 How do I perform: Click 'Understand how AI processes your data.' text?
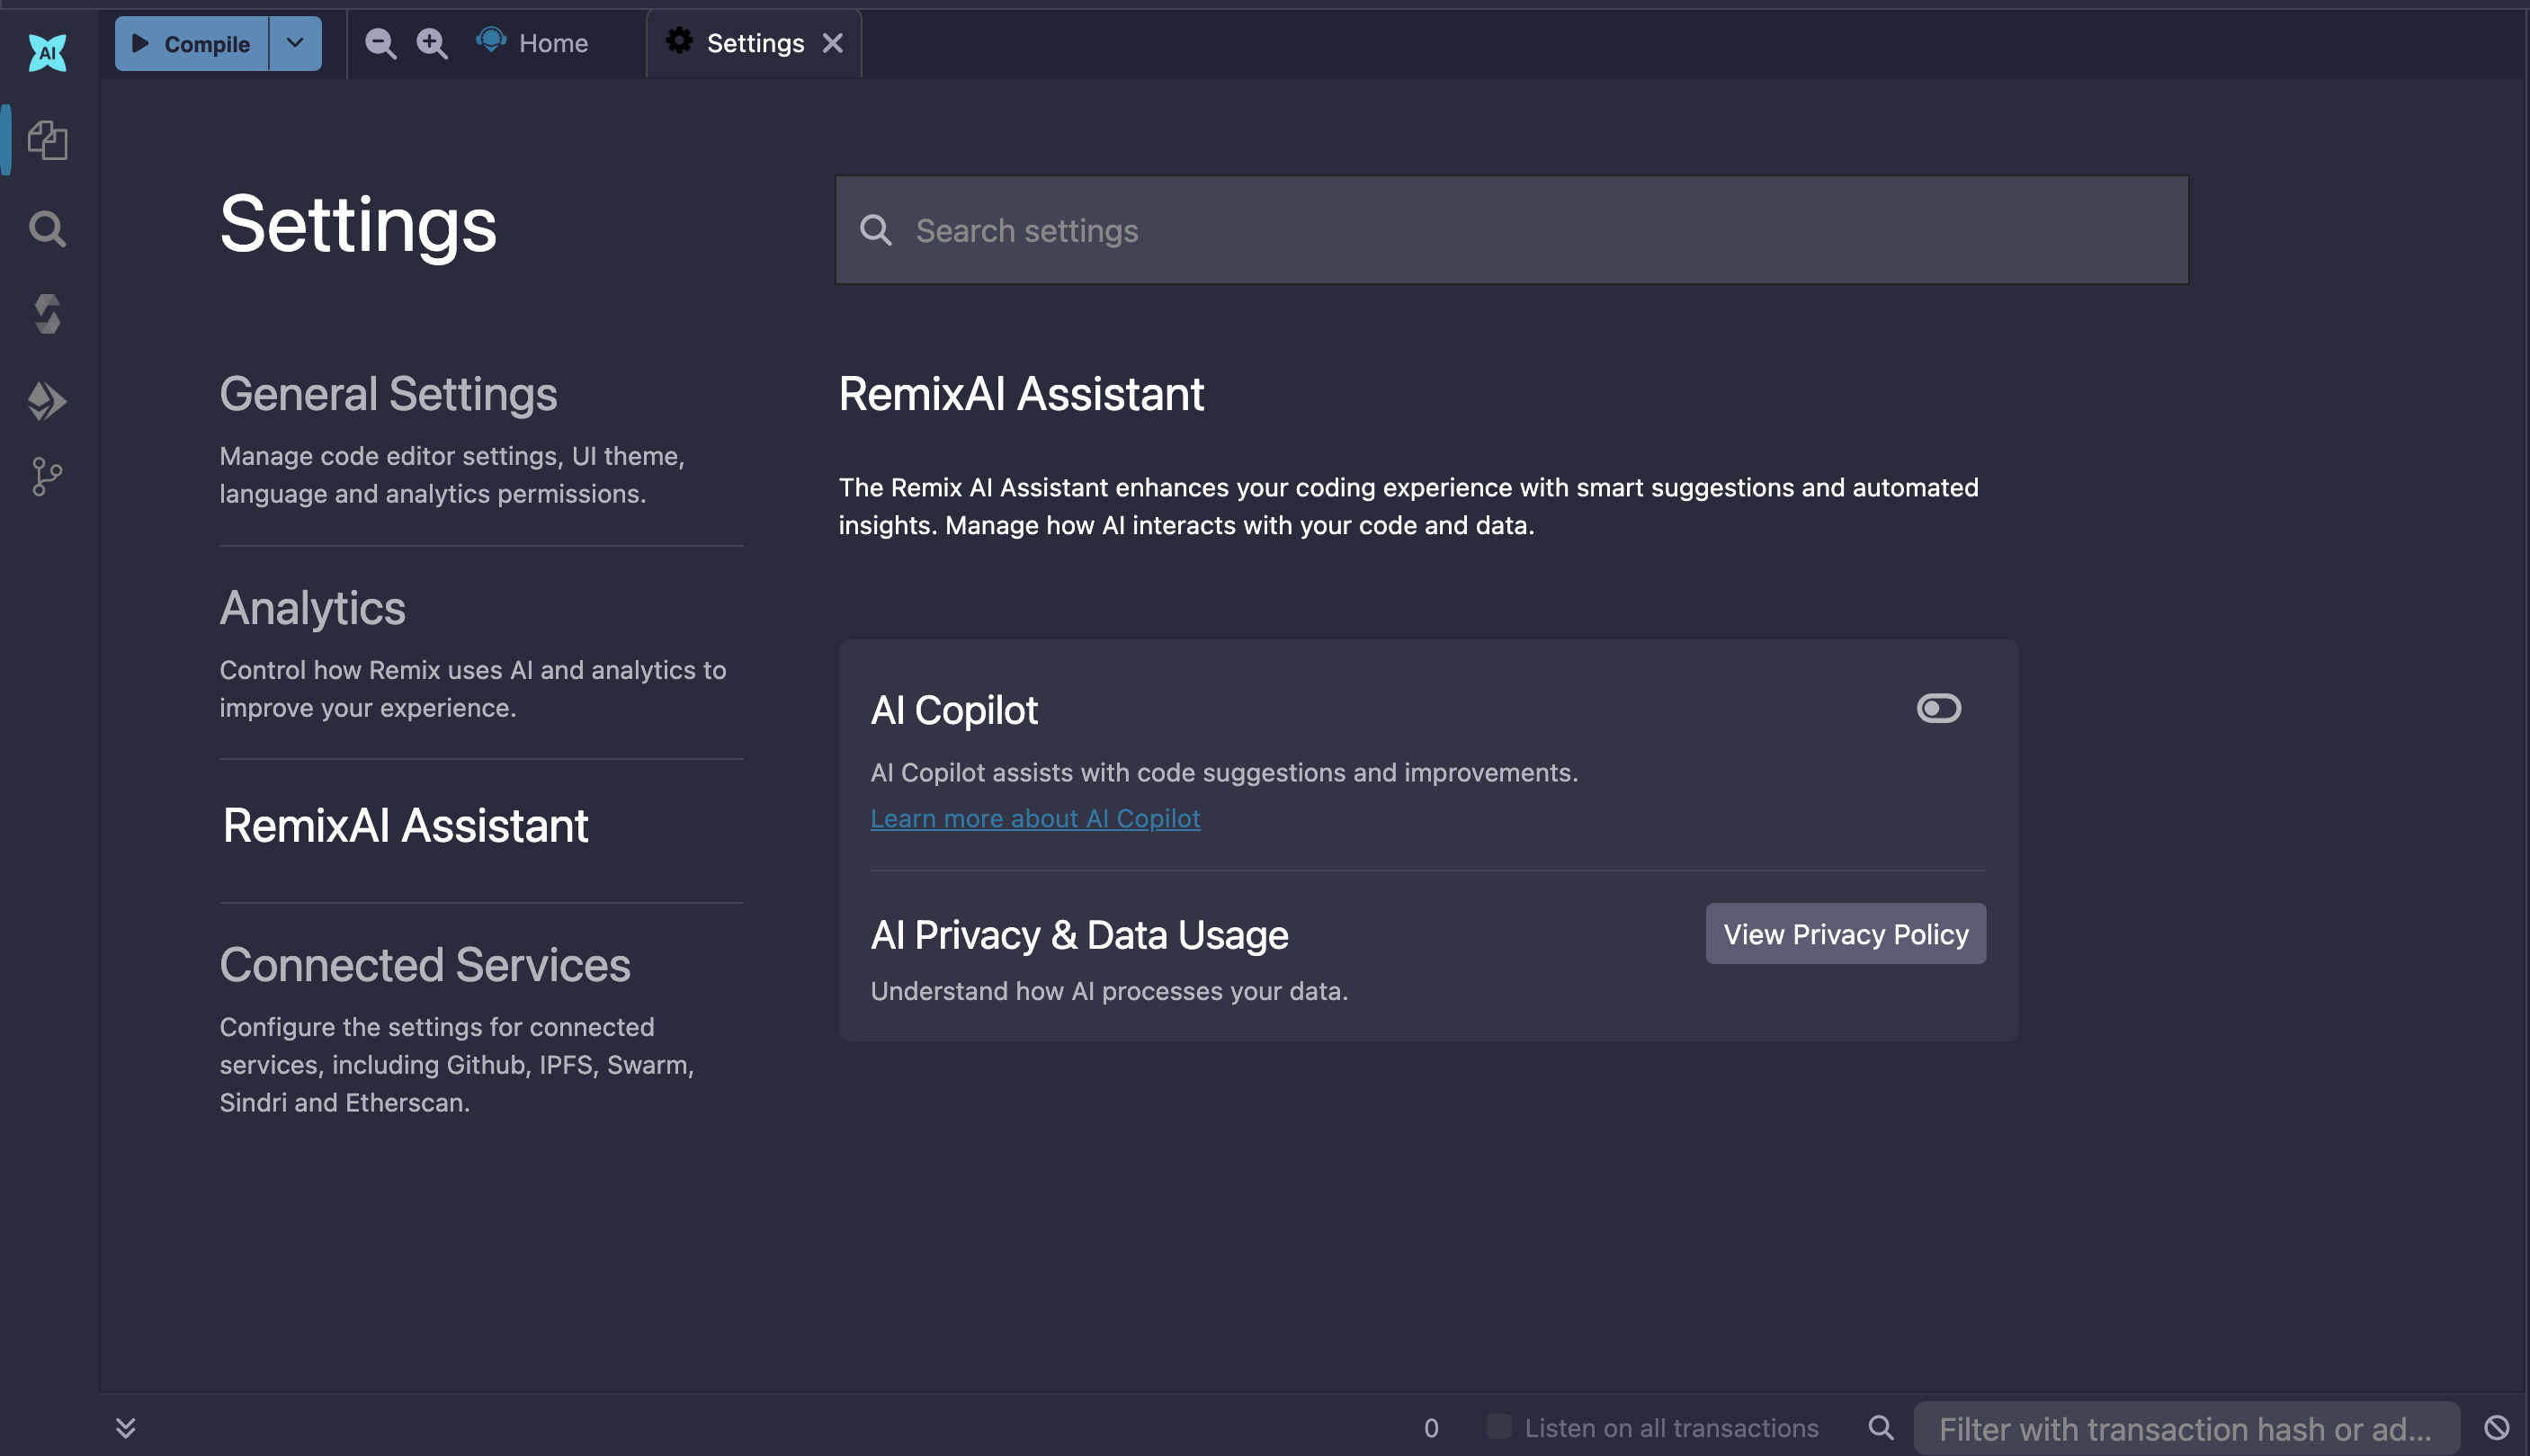pyautogui.click(x=1109, y=991)
